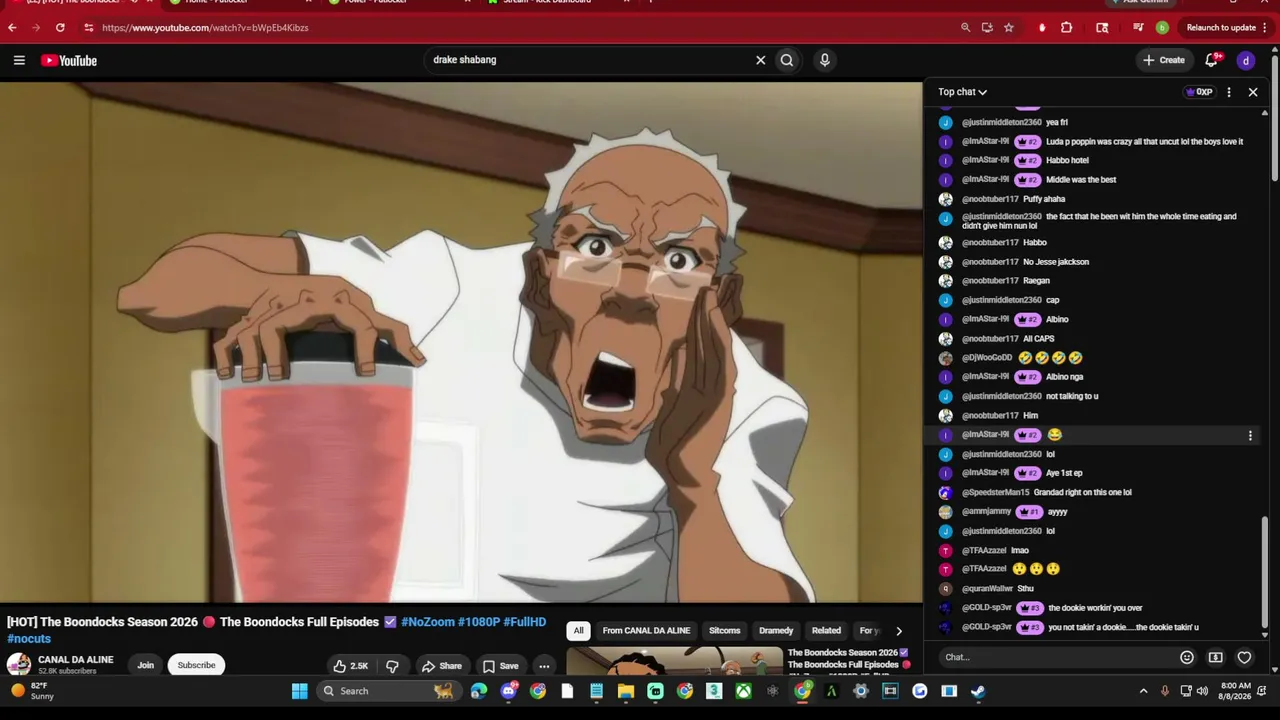This screenshot has width=1280, height=720.
Task: Launch Xbox app from the taskbar
Action: tap(744, 691)
